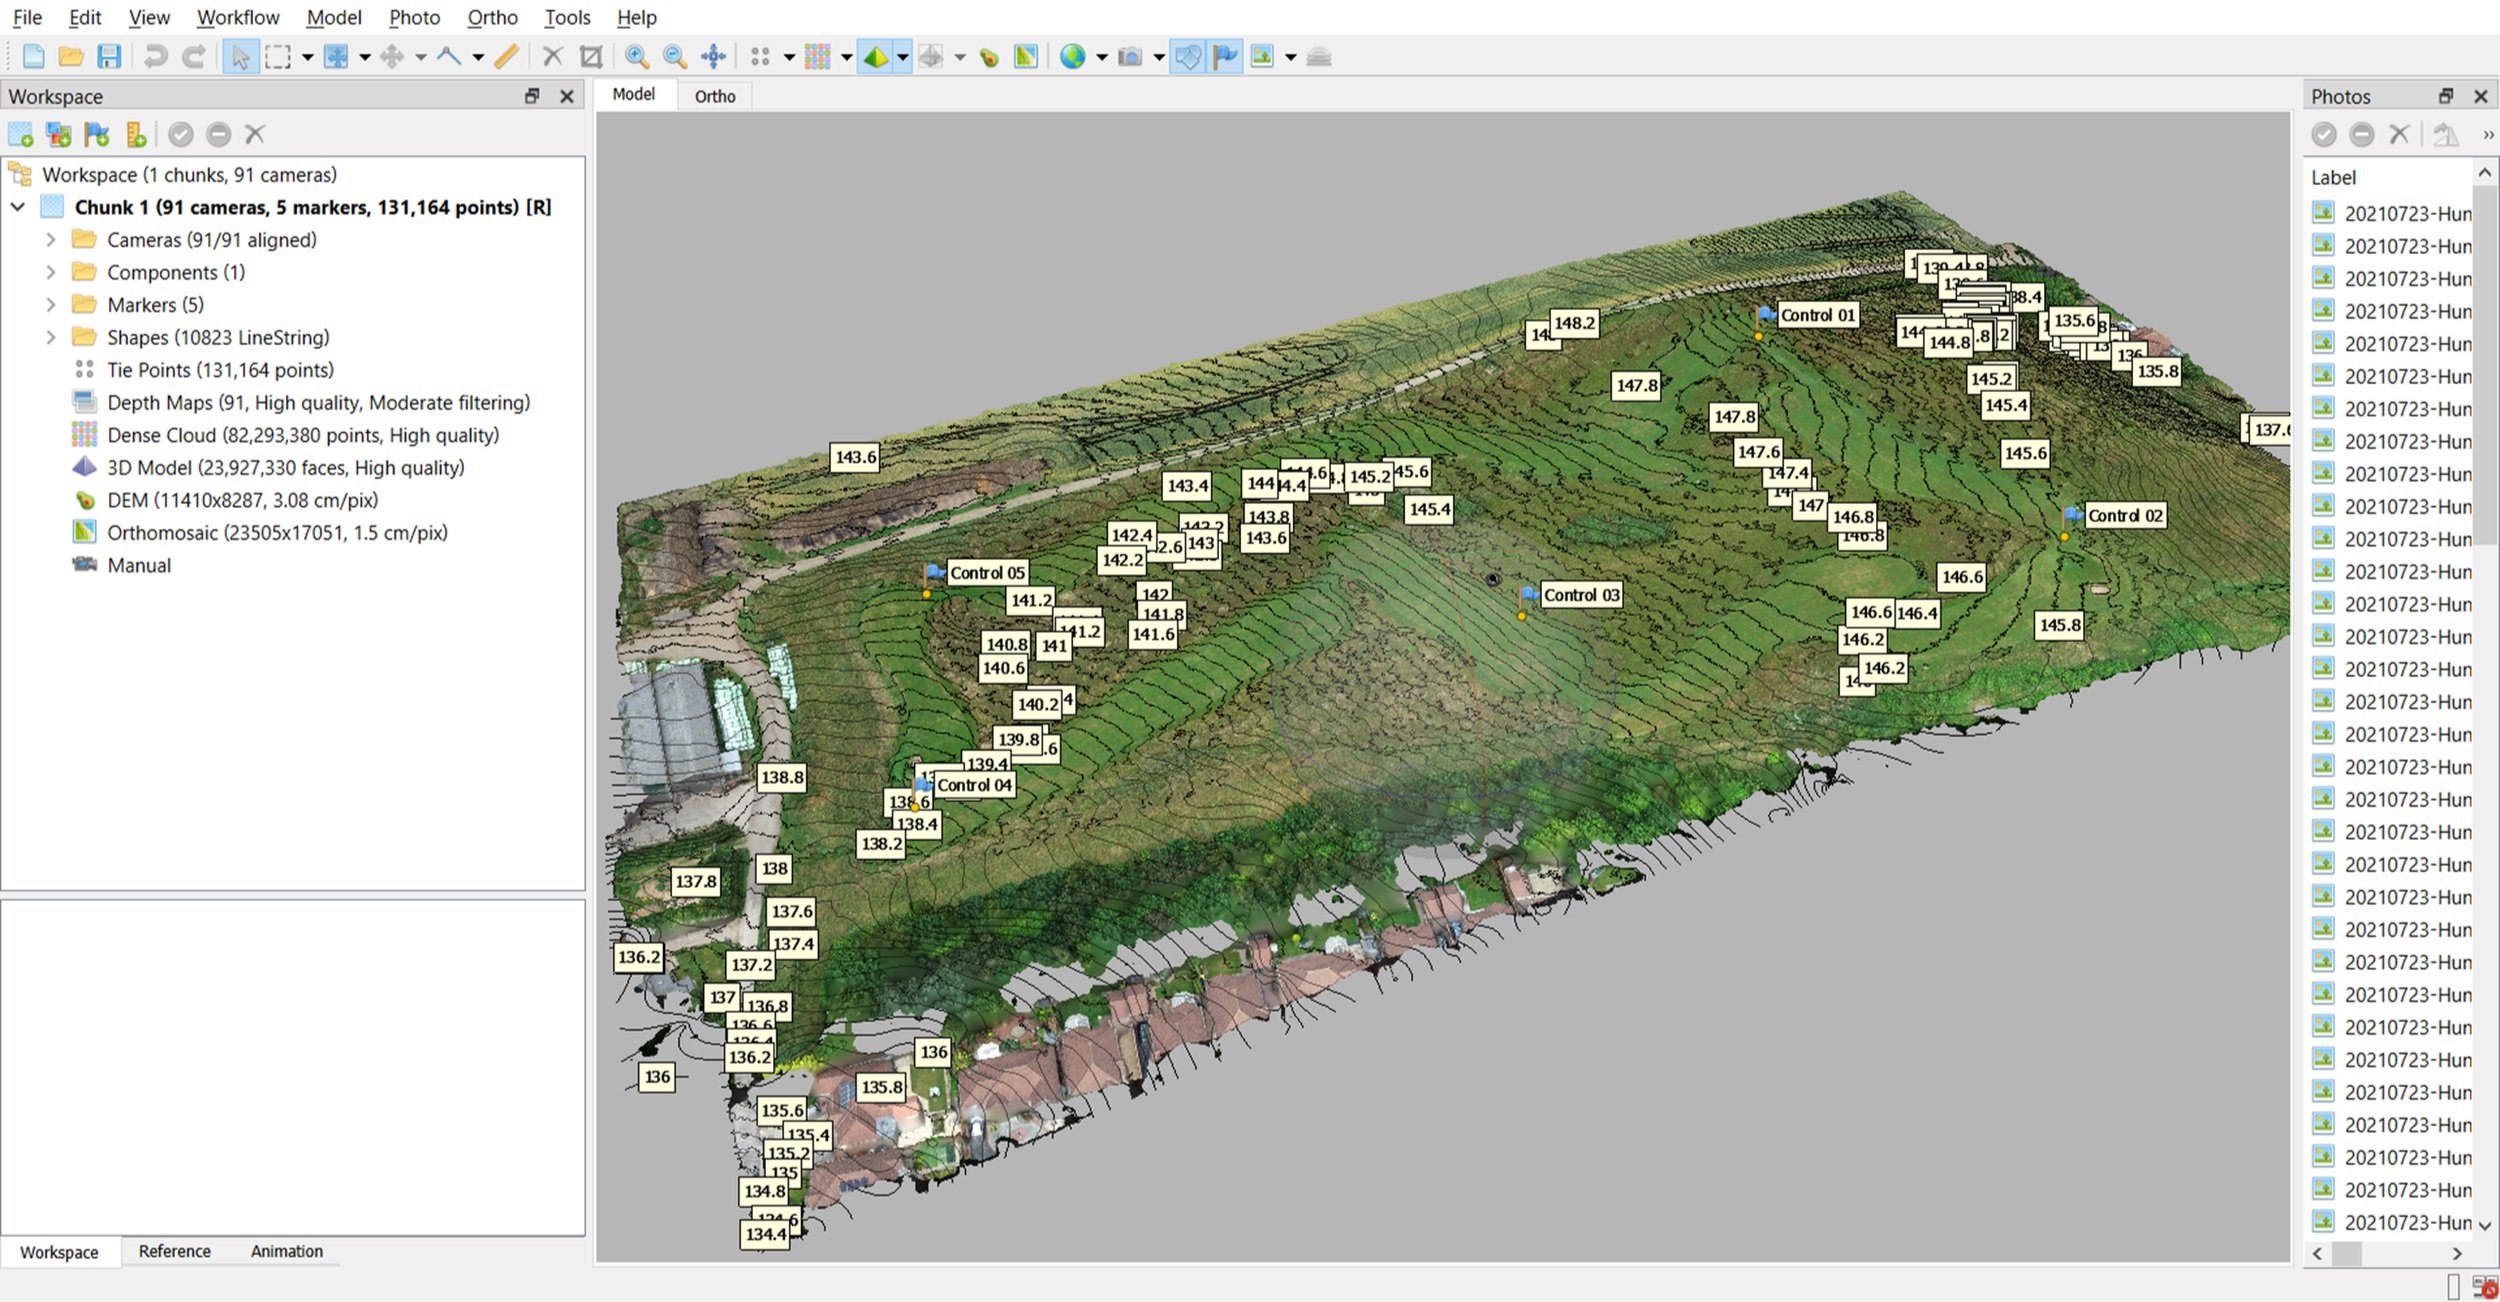The image size is (2500, 1302).
Task: Redo the last undone action
Action: (194, 57)
